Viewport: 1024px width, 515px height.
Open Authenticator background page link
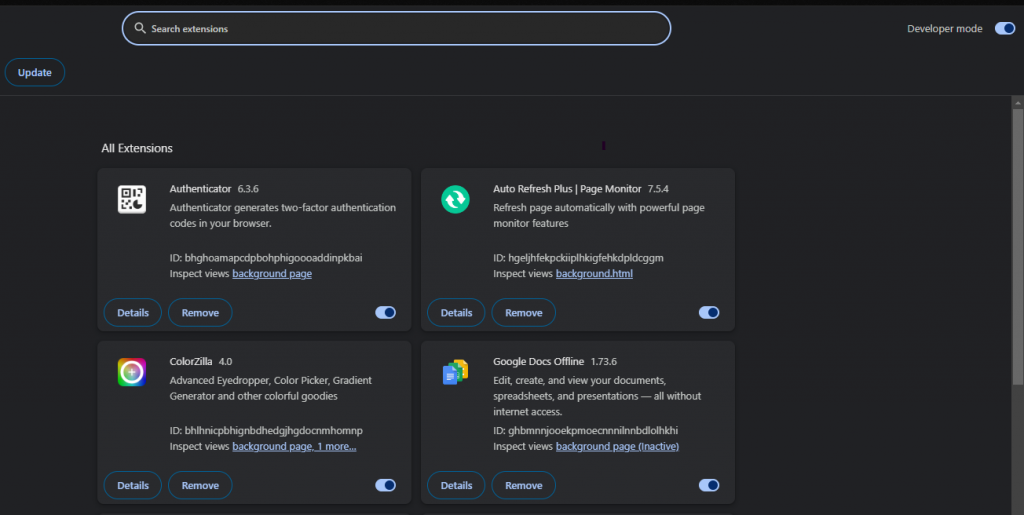click(x=272, y=274)
